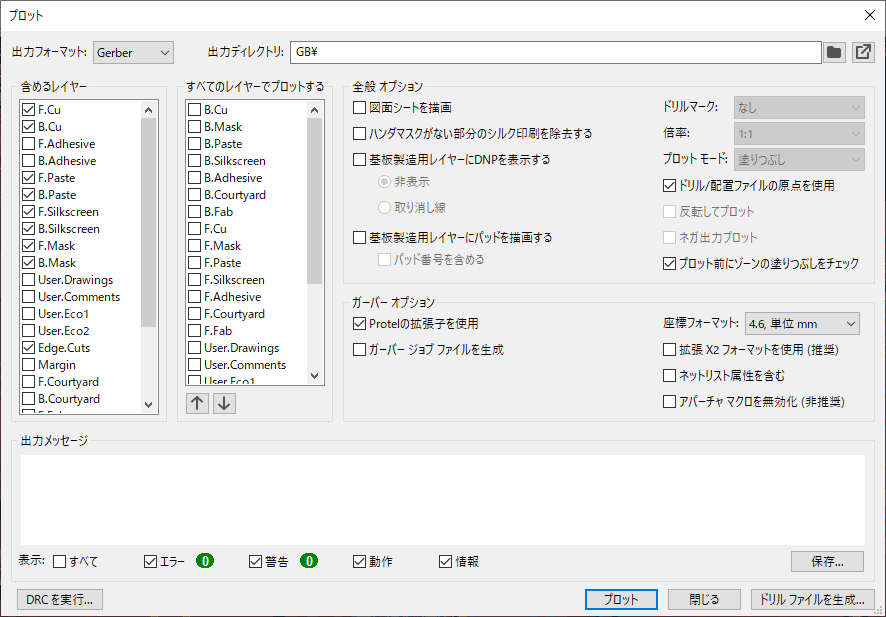Open output directory in file explorer icon
Screen dimensions: 886x617
[863, 53]
